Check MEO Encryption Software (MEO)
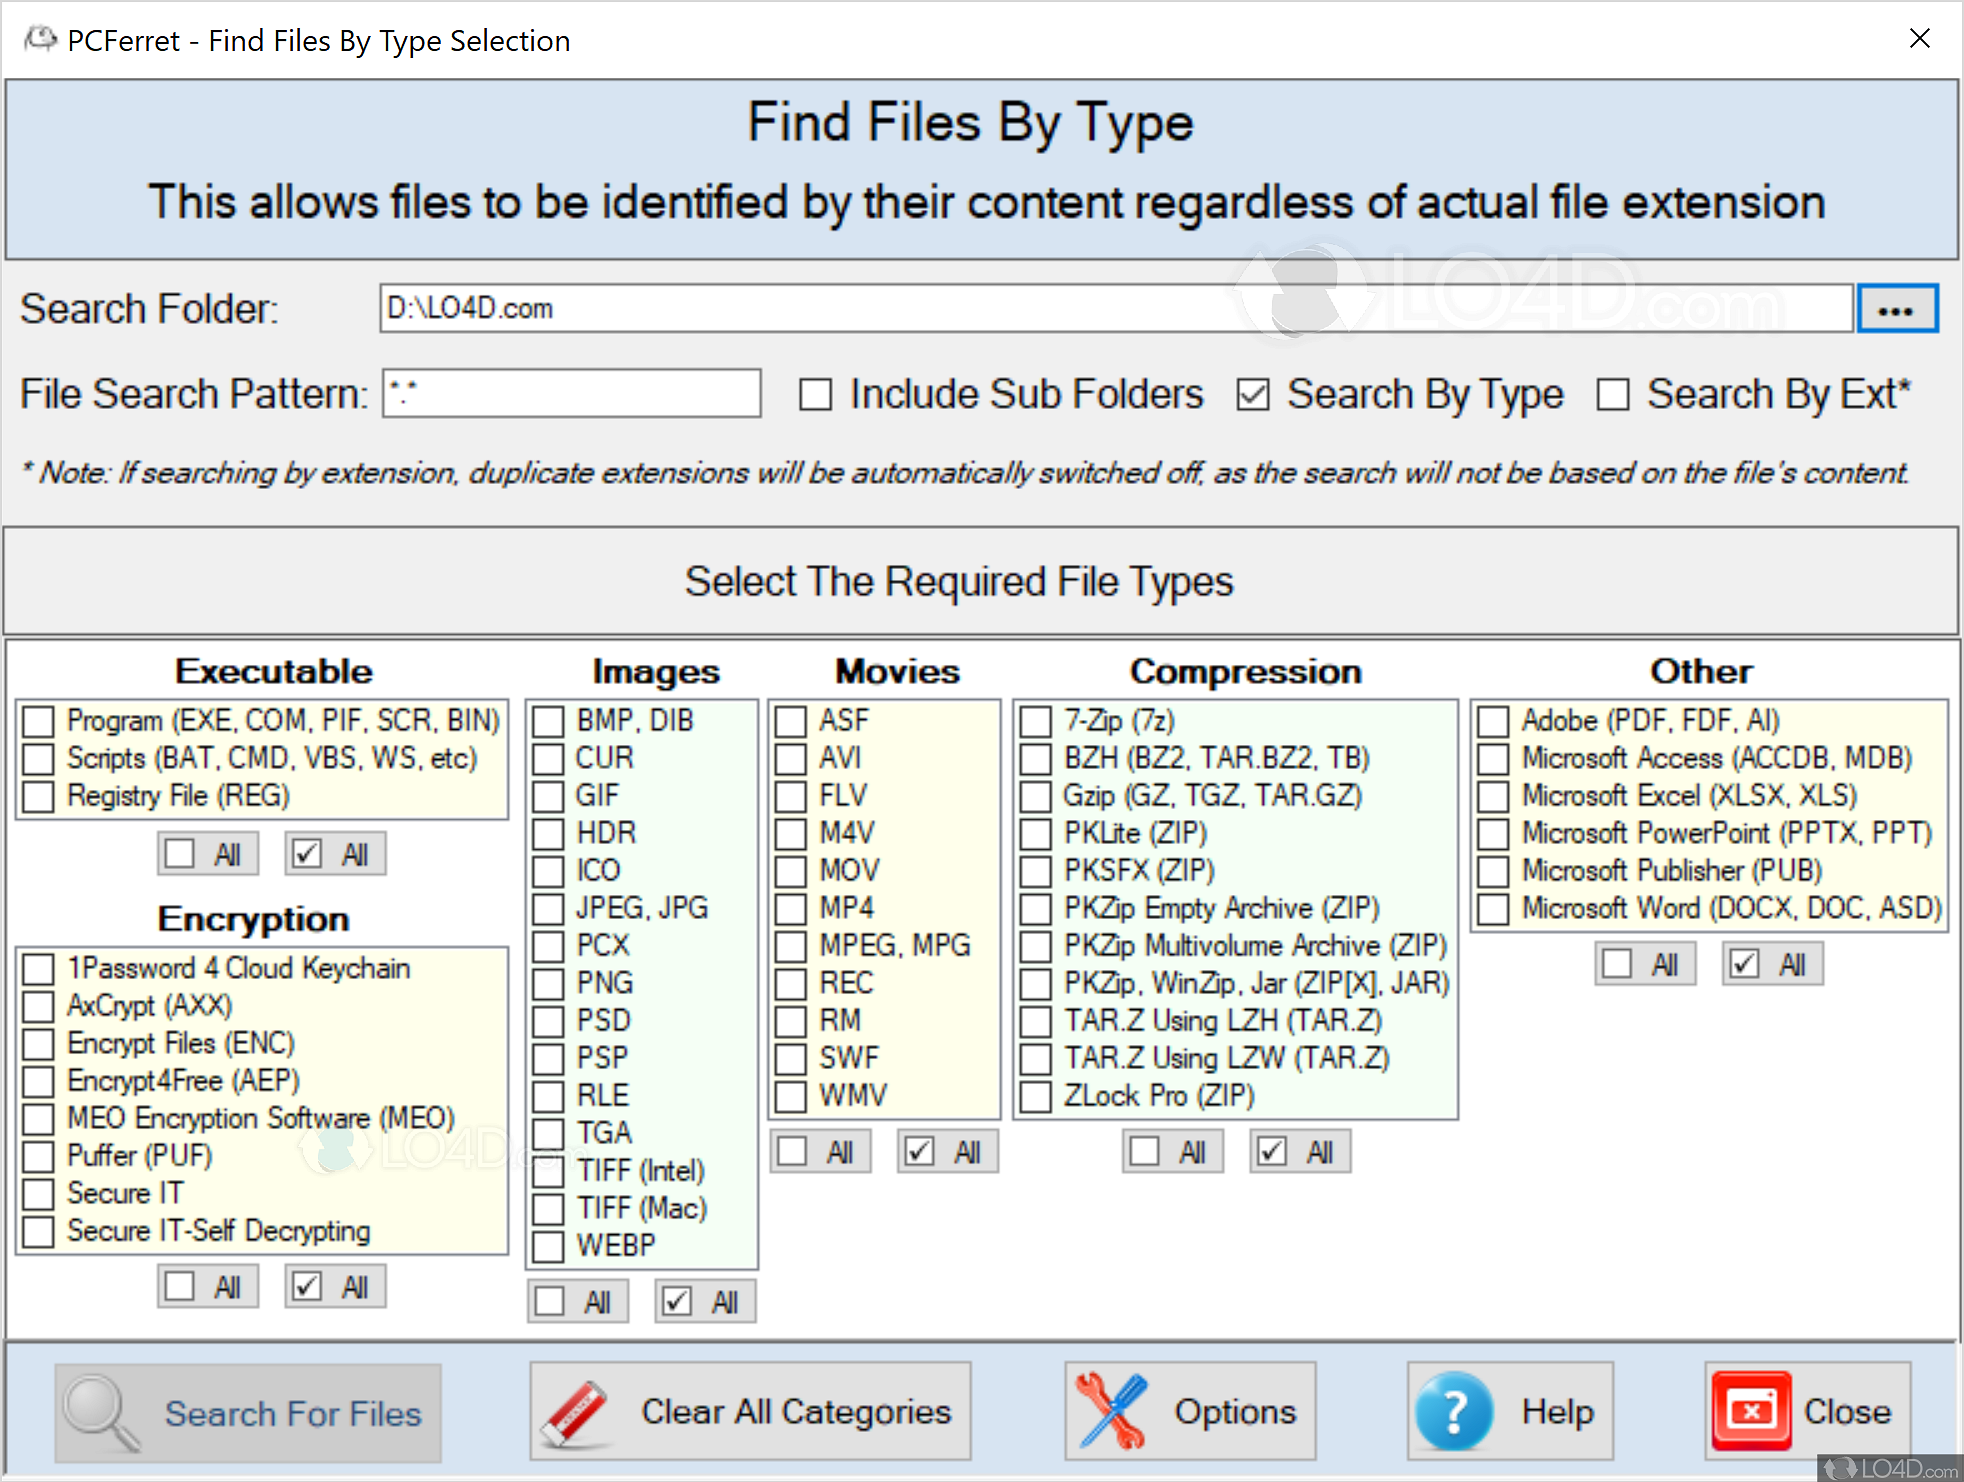This screenshot has height=1482, width=1964. [39, 1118]
